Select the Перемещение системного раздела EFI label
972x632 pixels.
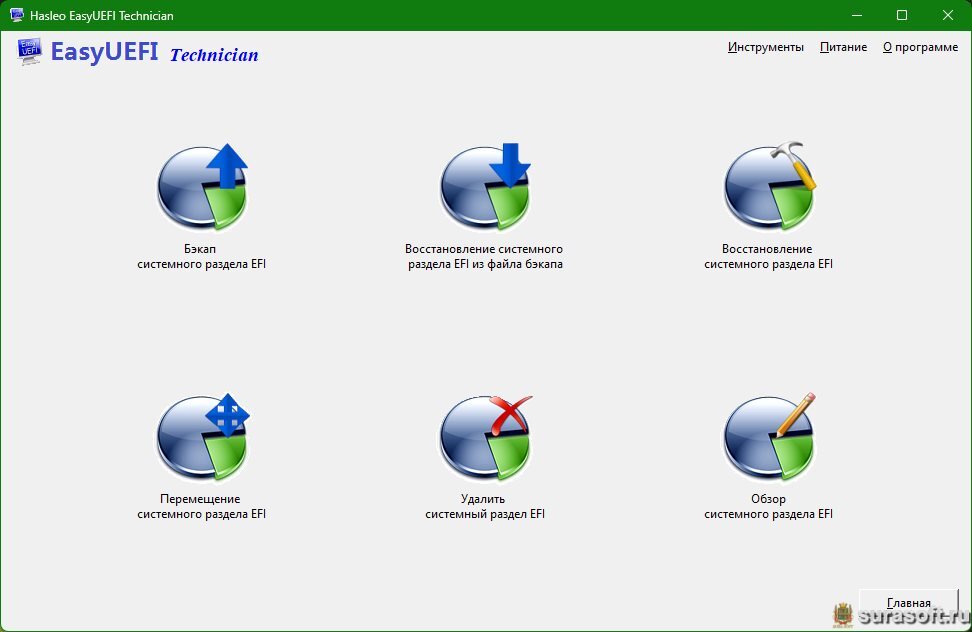[x=201, y=506]
